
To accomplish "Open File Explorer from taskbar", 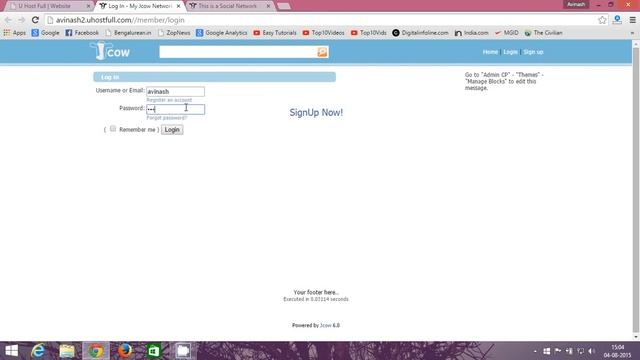I will tap(67, 351).
